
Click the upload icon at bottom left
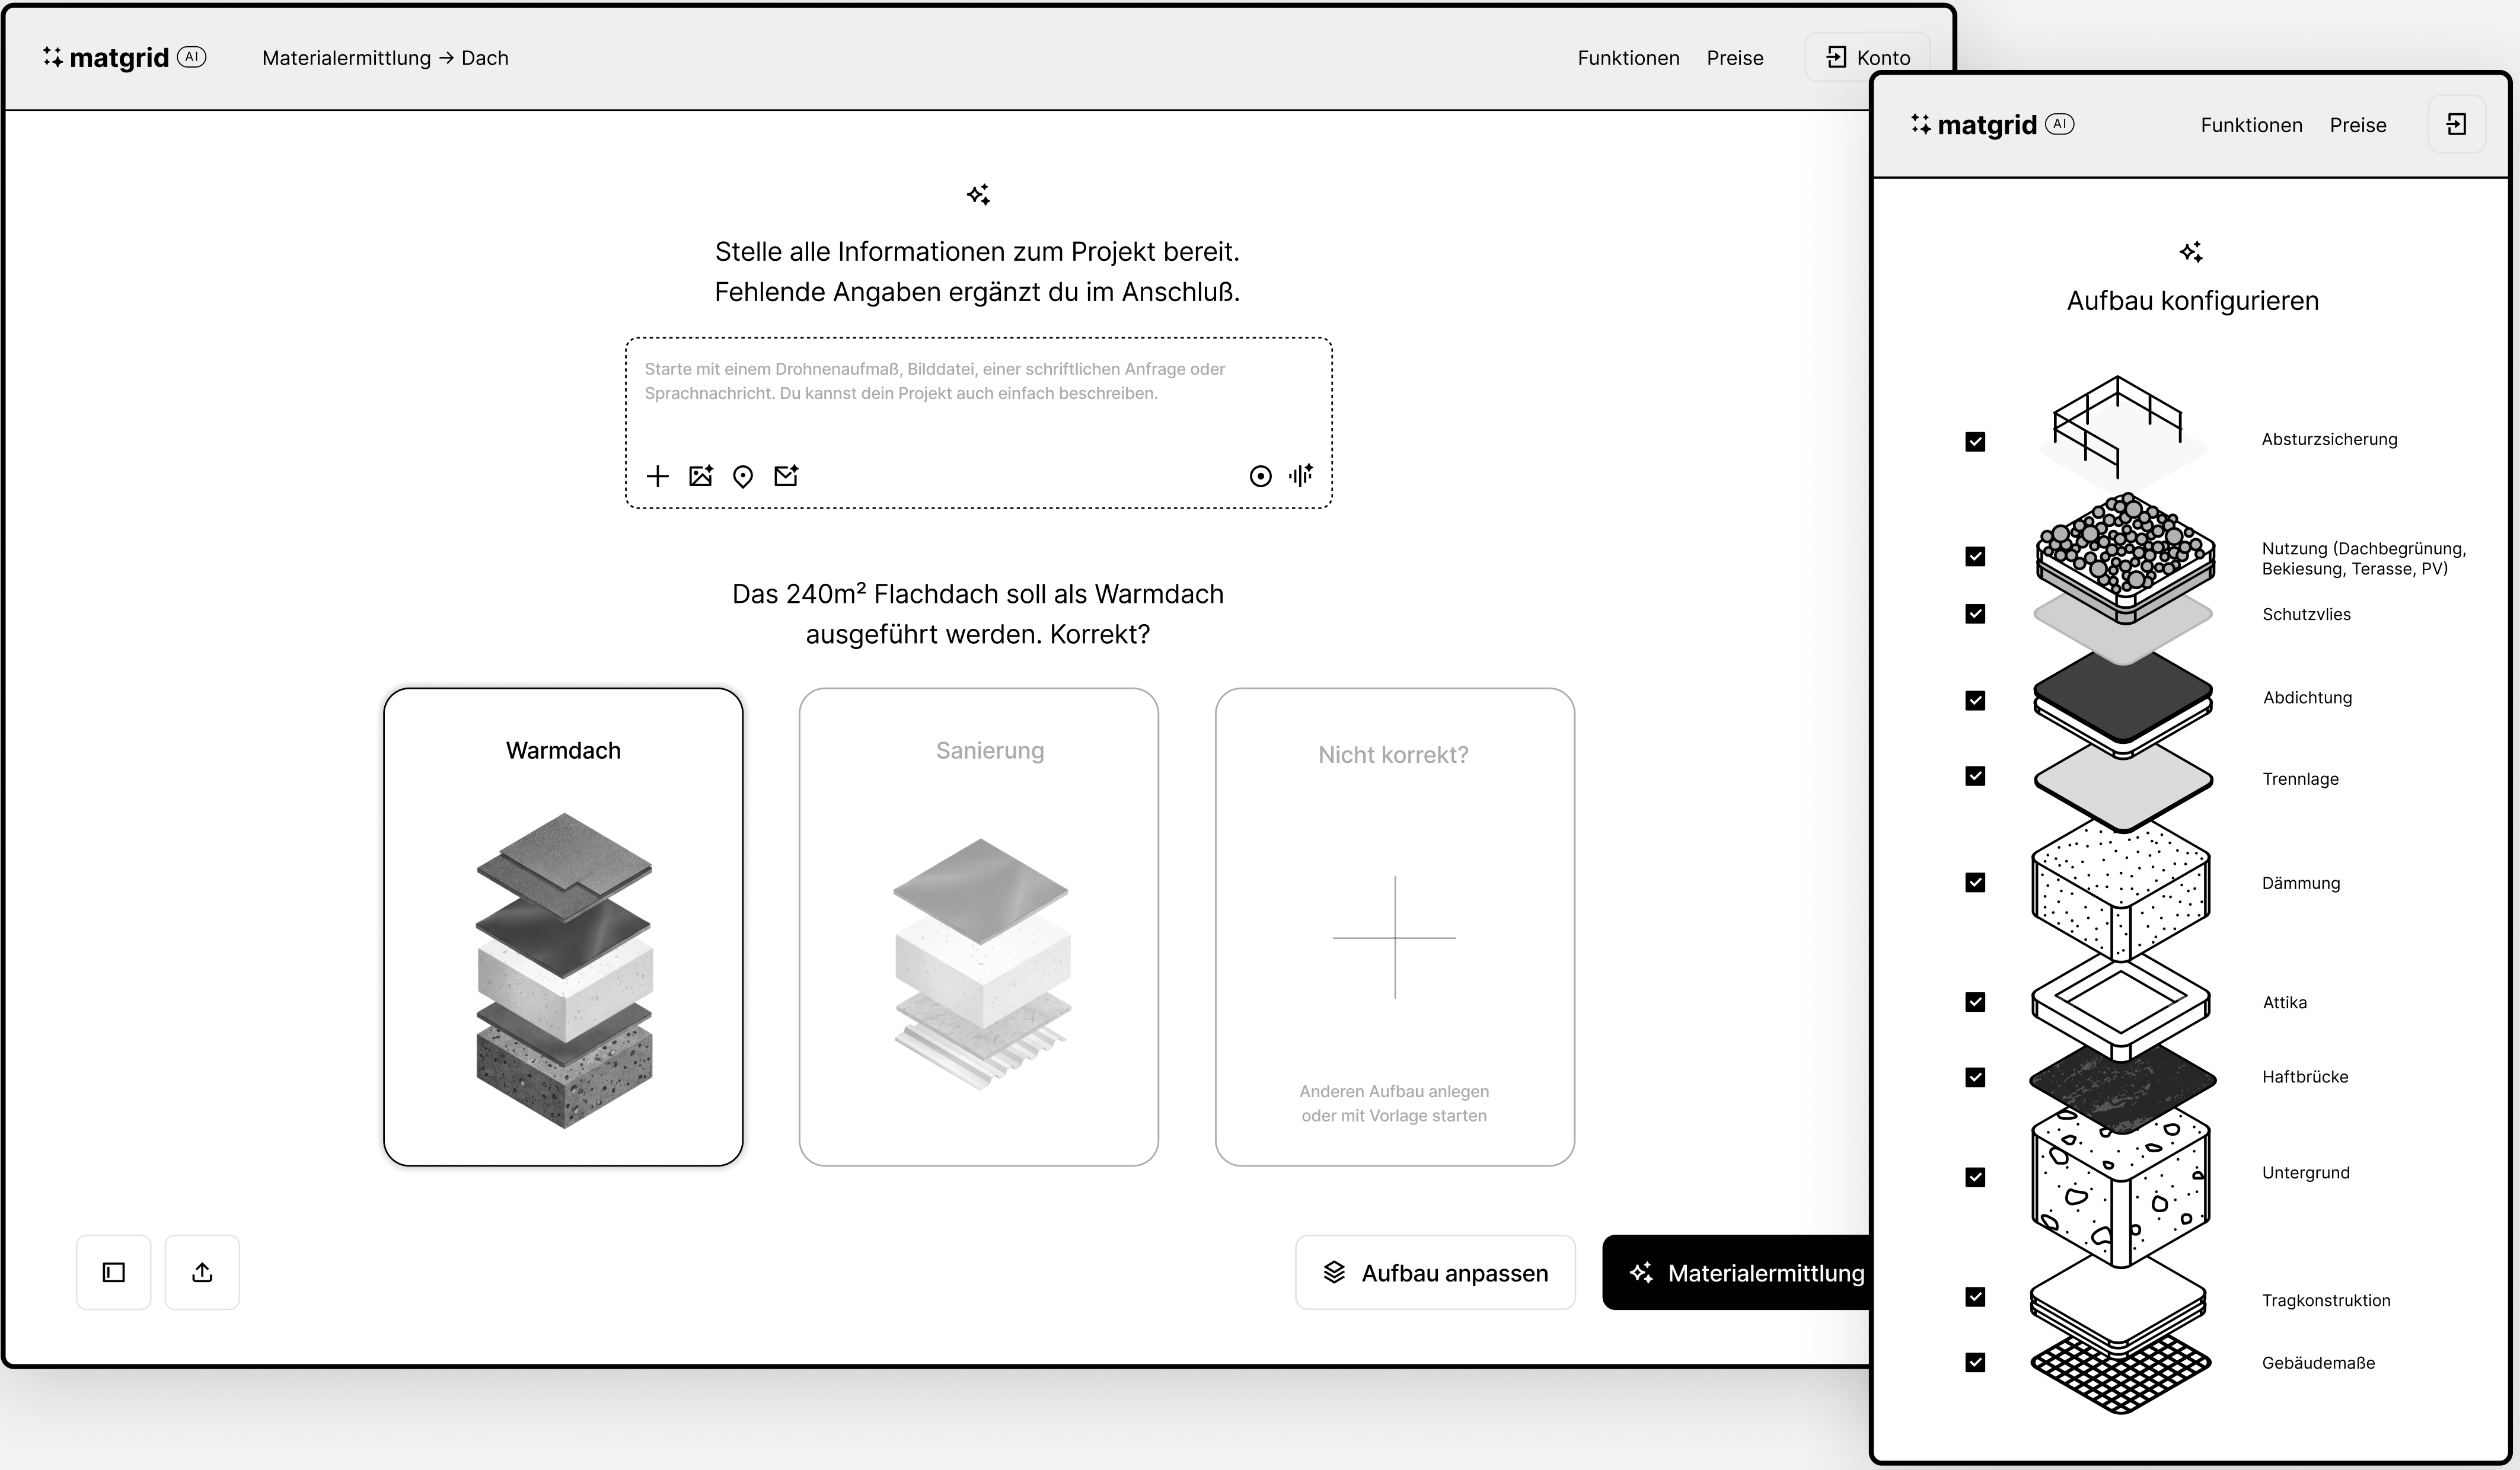(x=201, y=1272)
